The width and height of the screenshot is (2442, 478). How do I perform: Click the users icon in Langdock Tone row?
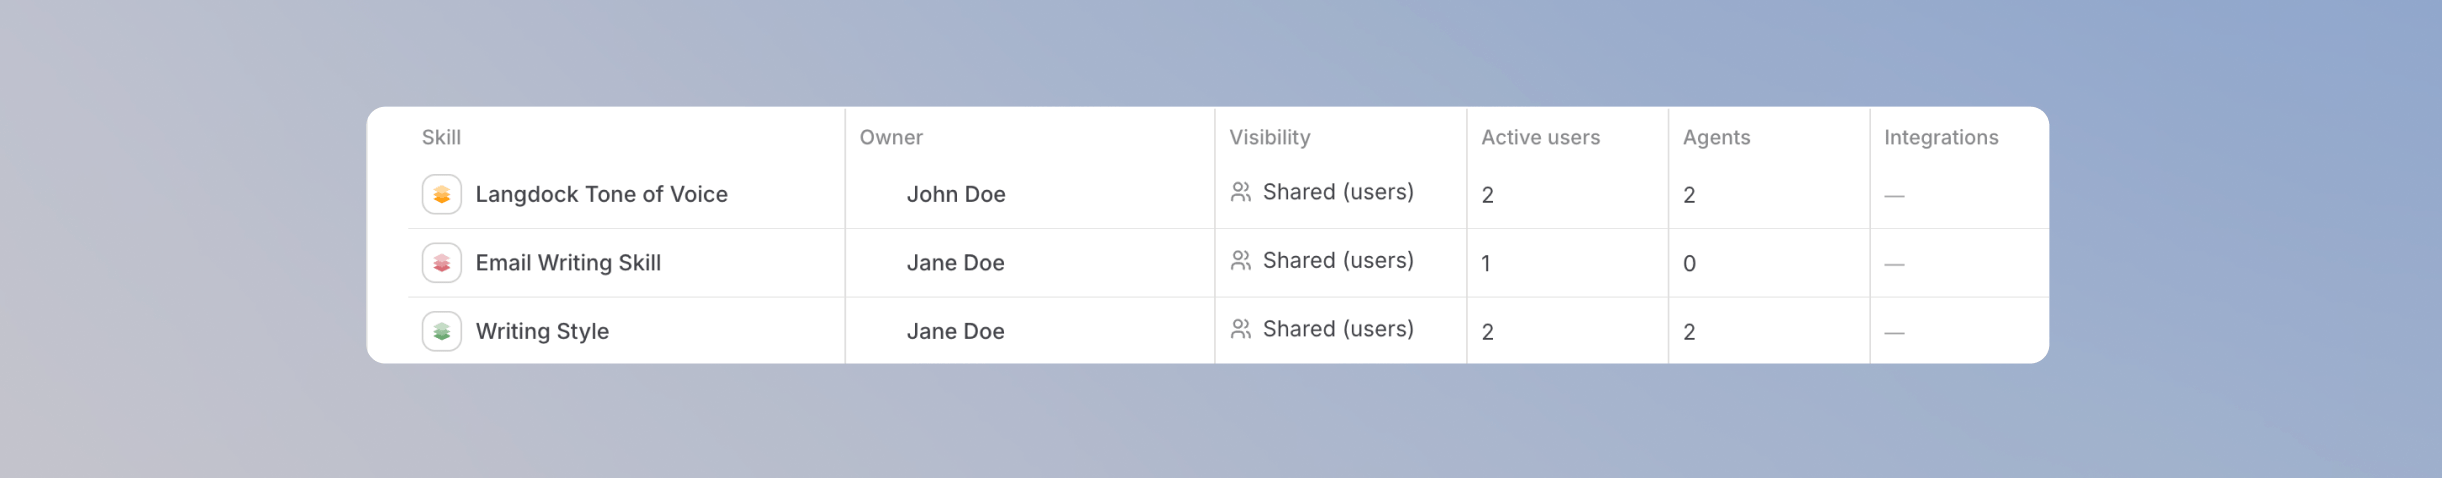coord(1241,192)
